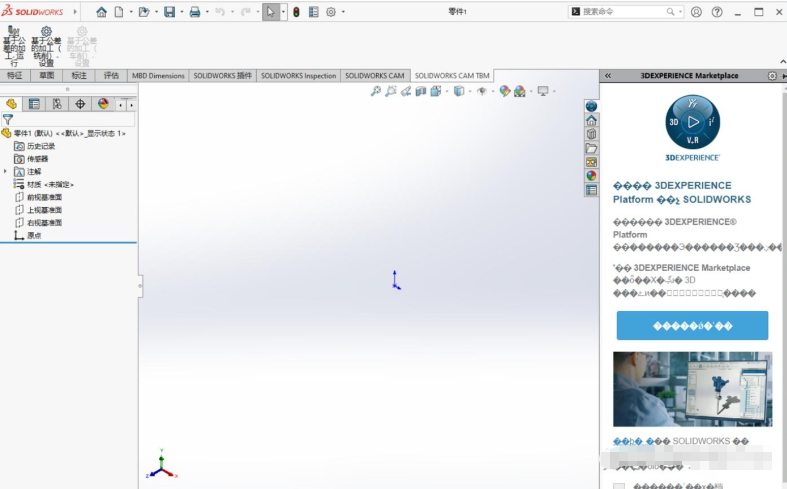Select 材质 material item in tree
This screenshot has width=787, height=489.
click(x=44, y=184)
